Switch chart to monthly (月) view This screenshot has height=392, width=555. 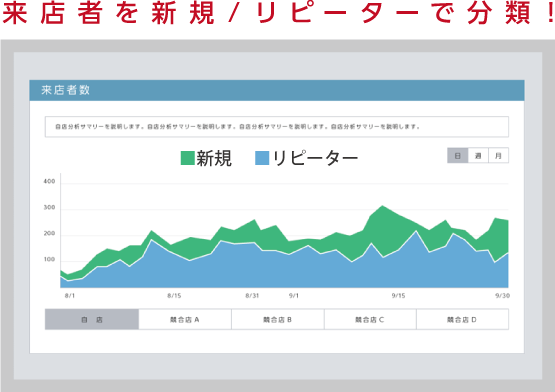(x=498, y=155)
